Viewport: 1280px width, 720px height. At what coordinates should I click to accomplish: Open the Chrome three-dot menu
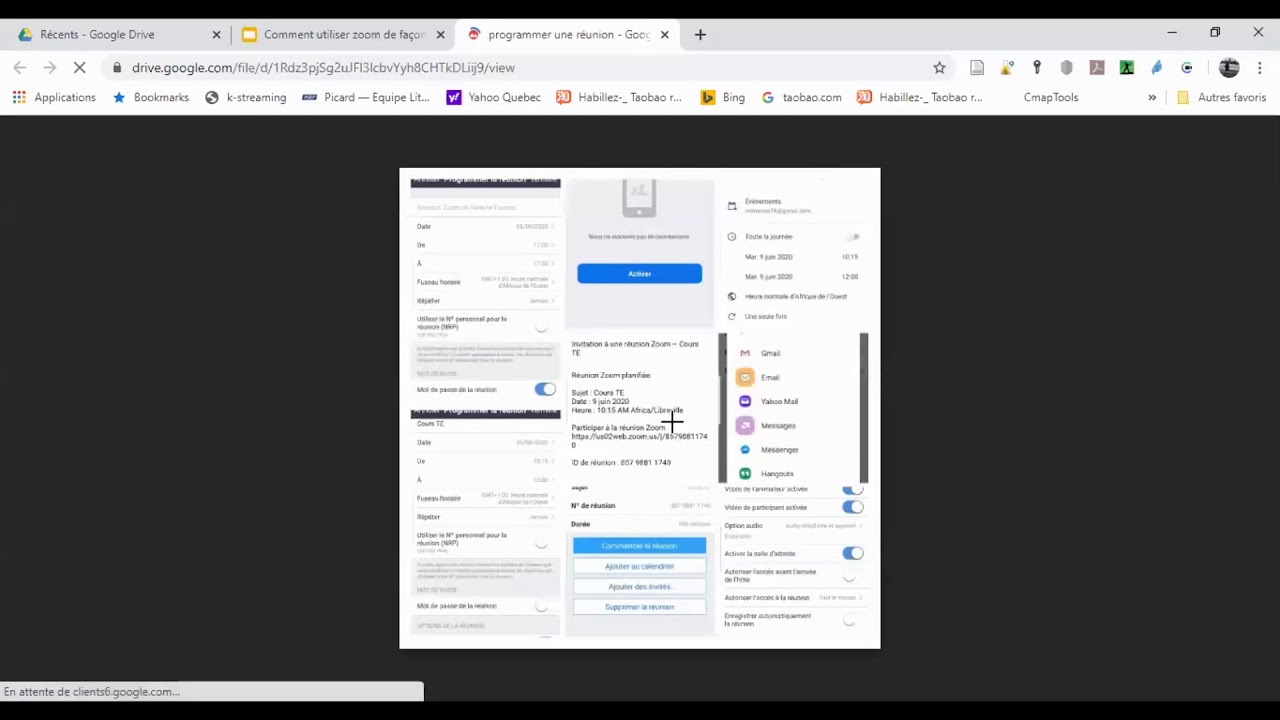point(1260,67)
